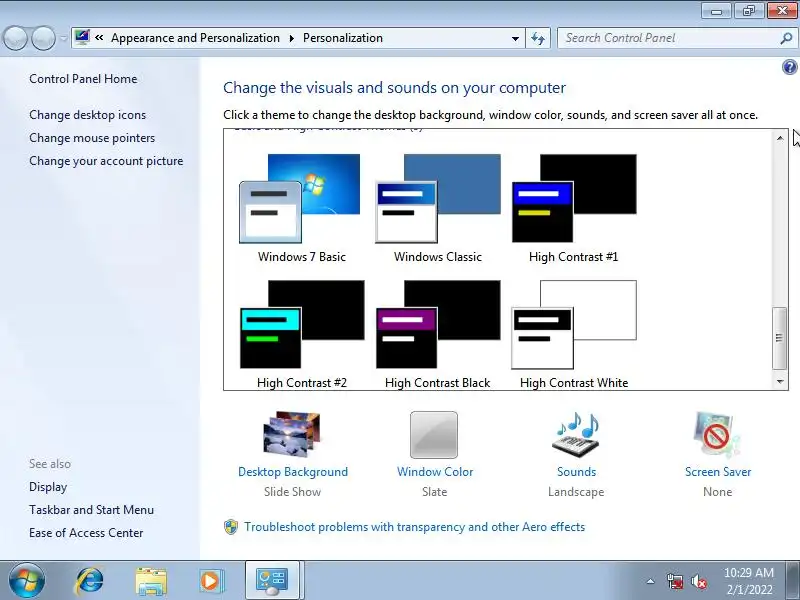Open the Window Color slate swatch

434,435
